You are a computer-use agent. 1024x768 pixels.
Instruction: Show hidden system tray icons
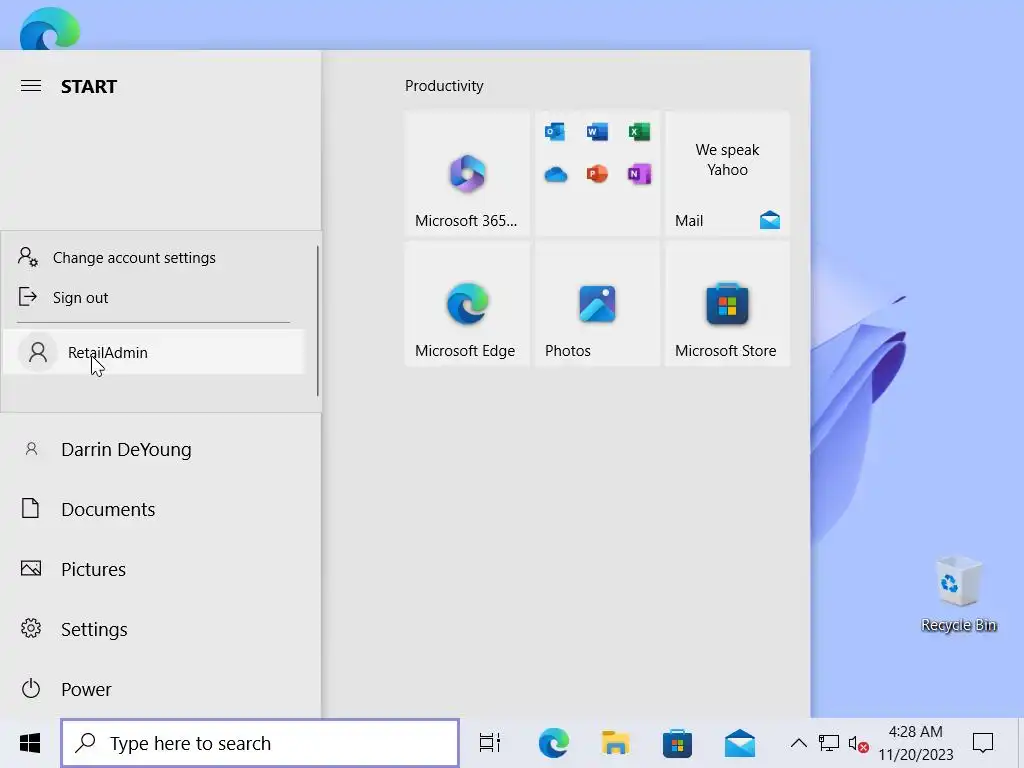[x=798, y=743]
